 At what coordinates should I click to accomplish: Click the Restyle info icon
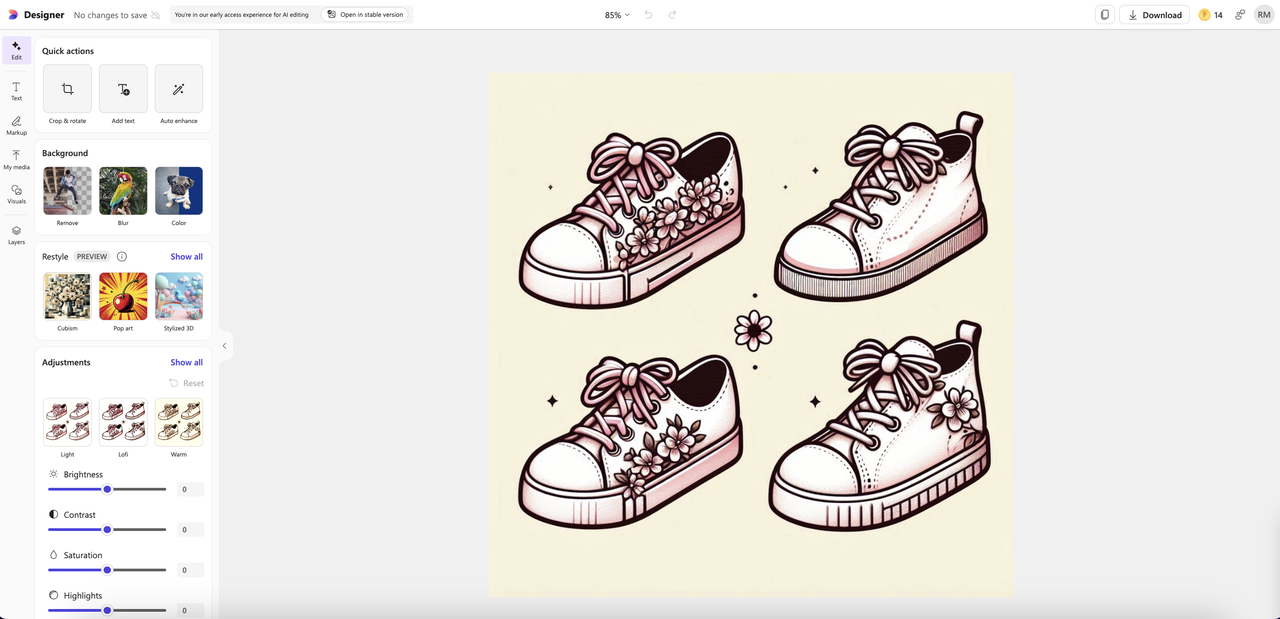tap(122, 257)
